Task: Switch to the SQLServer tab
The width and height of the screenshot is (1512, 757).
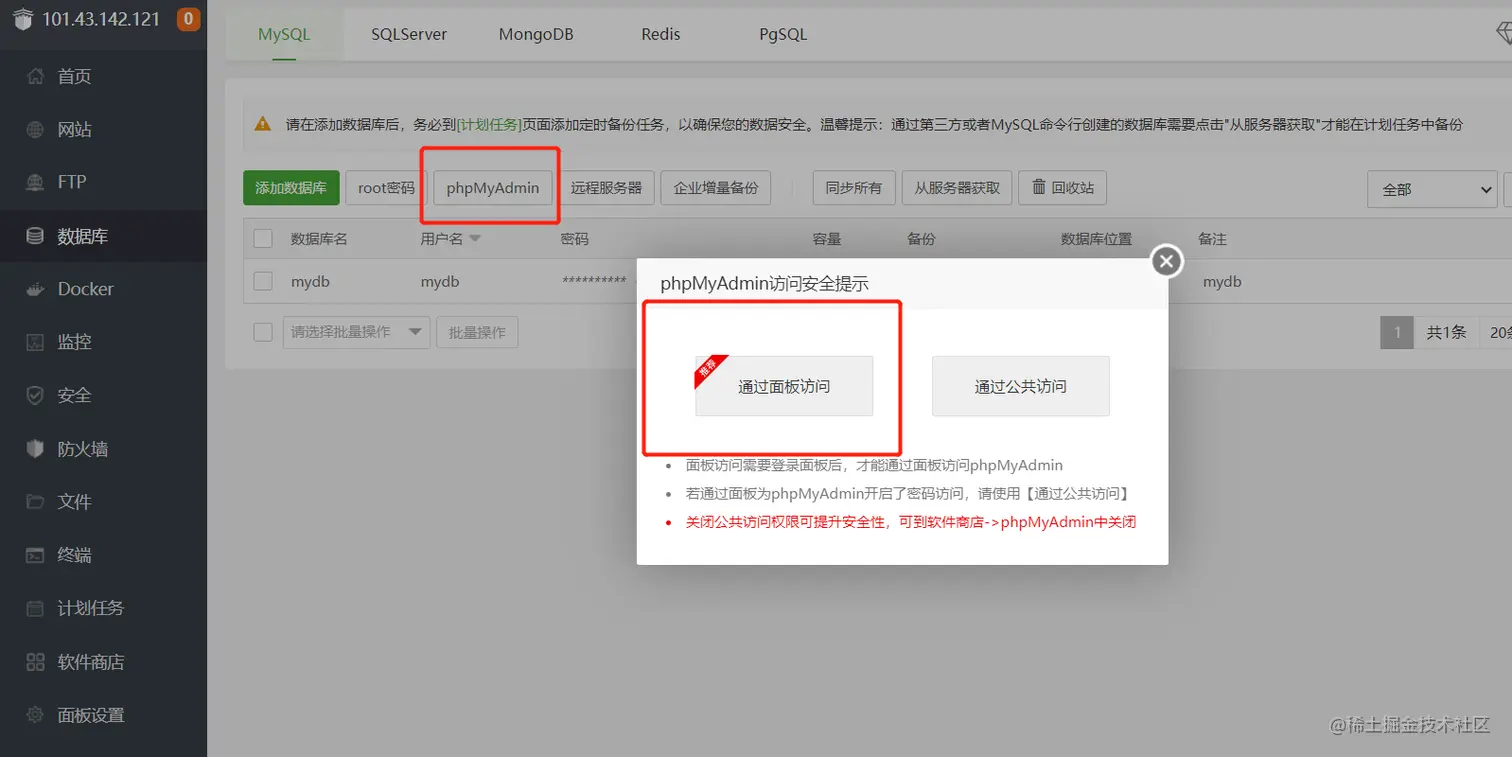Action: [x=409, y=34]
